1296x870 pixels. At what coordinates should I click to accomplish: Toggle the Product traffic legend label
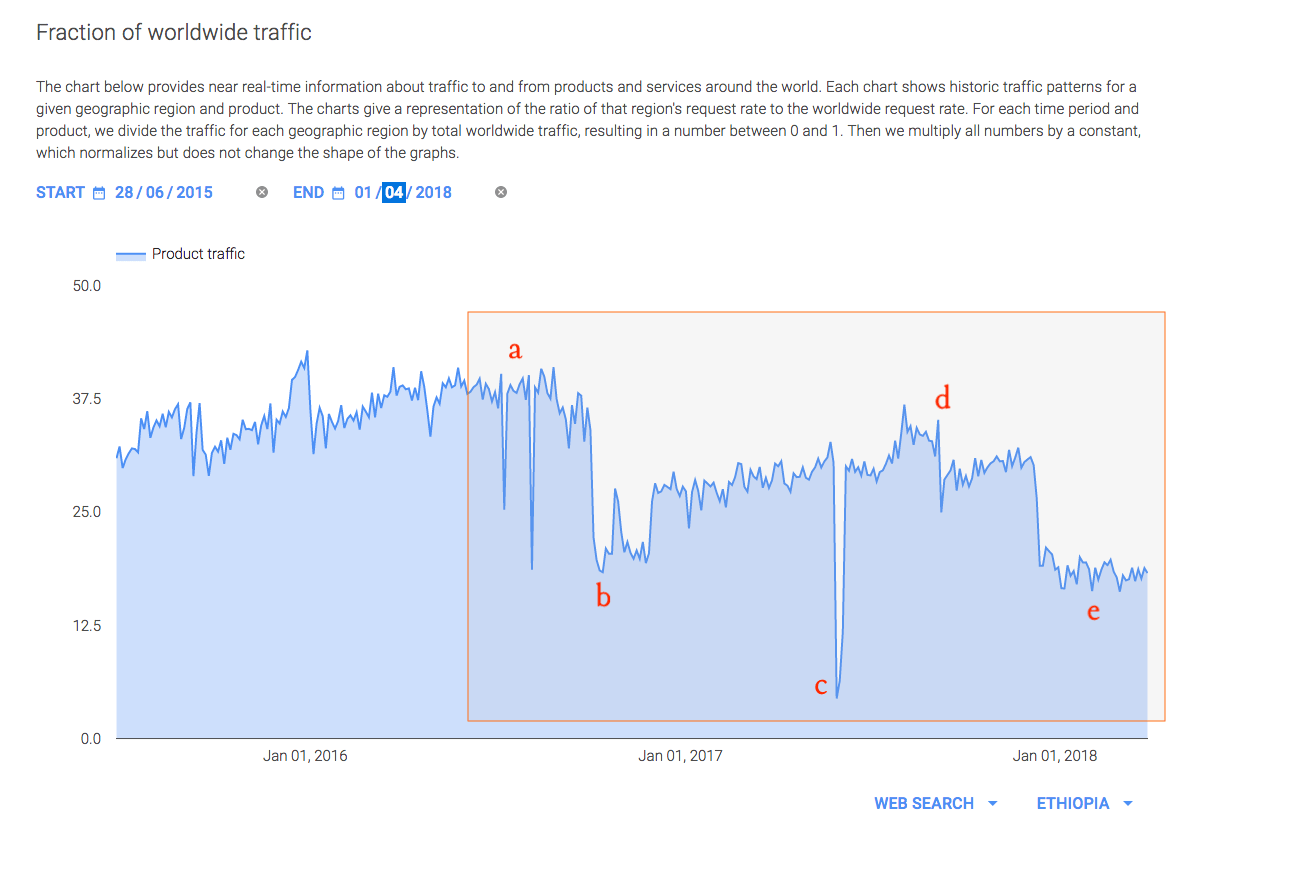pyautogui.click(x=198, y=254)
